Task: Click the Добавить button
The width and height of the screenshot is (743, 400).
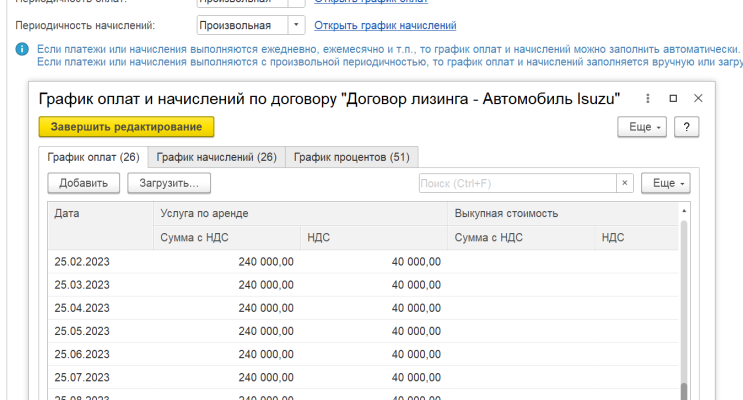Action: pos(84,183)
